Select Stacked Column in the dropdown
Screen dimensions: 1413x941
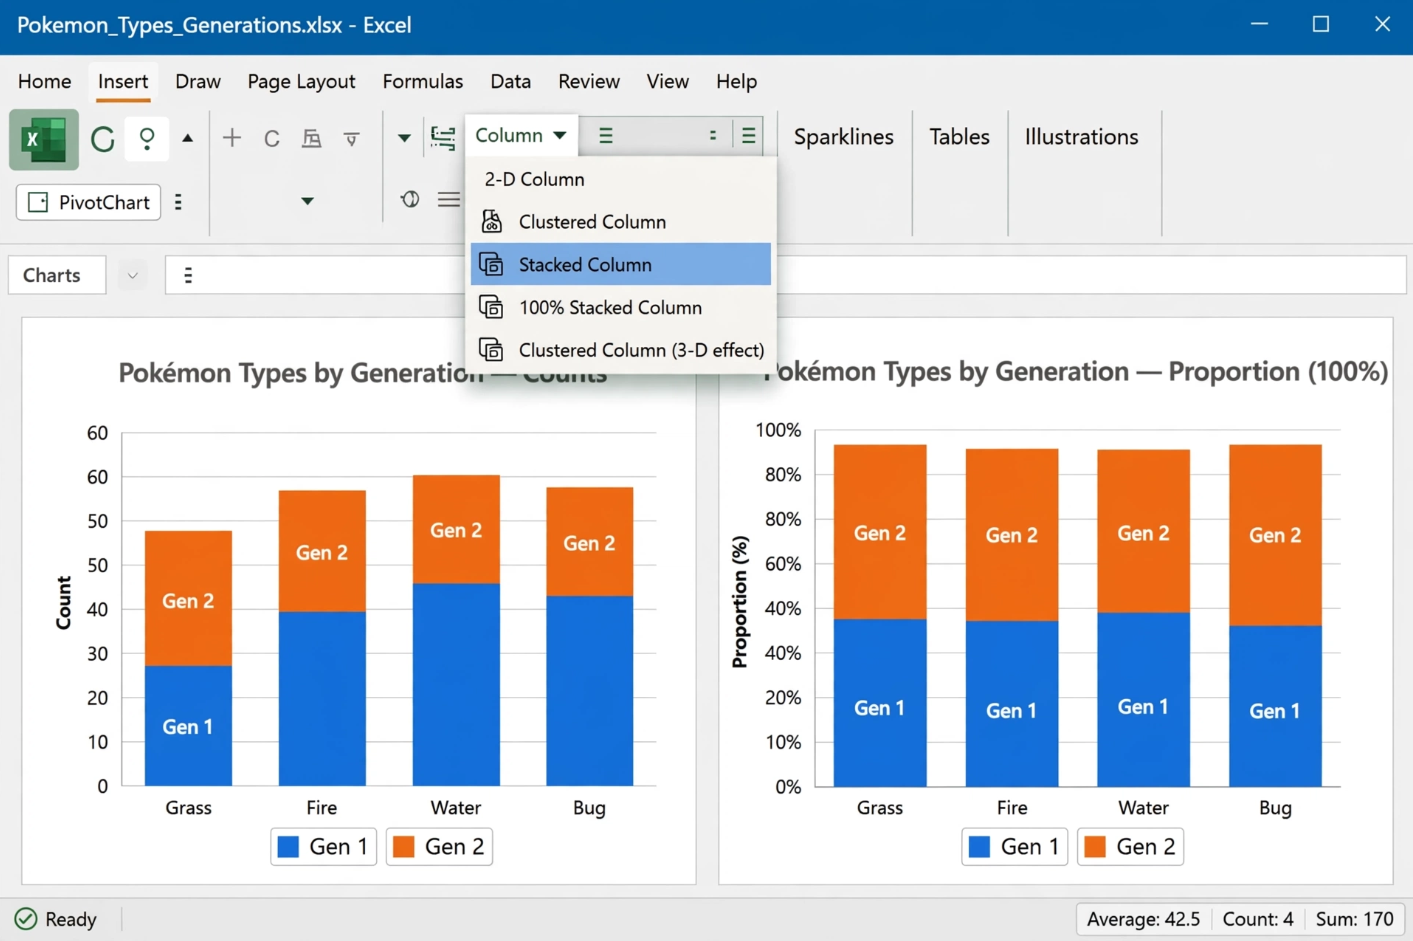pos(621,265)
